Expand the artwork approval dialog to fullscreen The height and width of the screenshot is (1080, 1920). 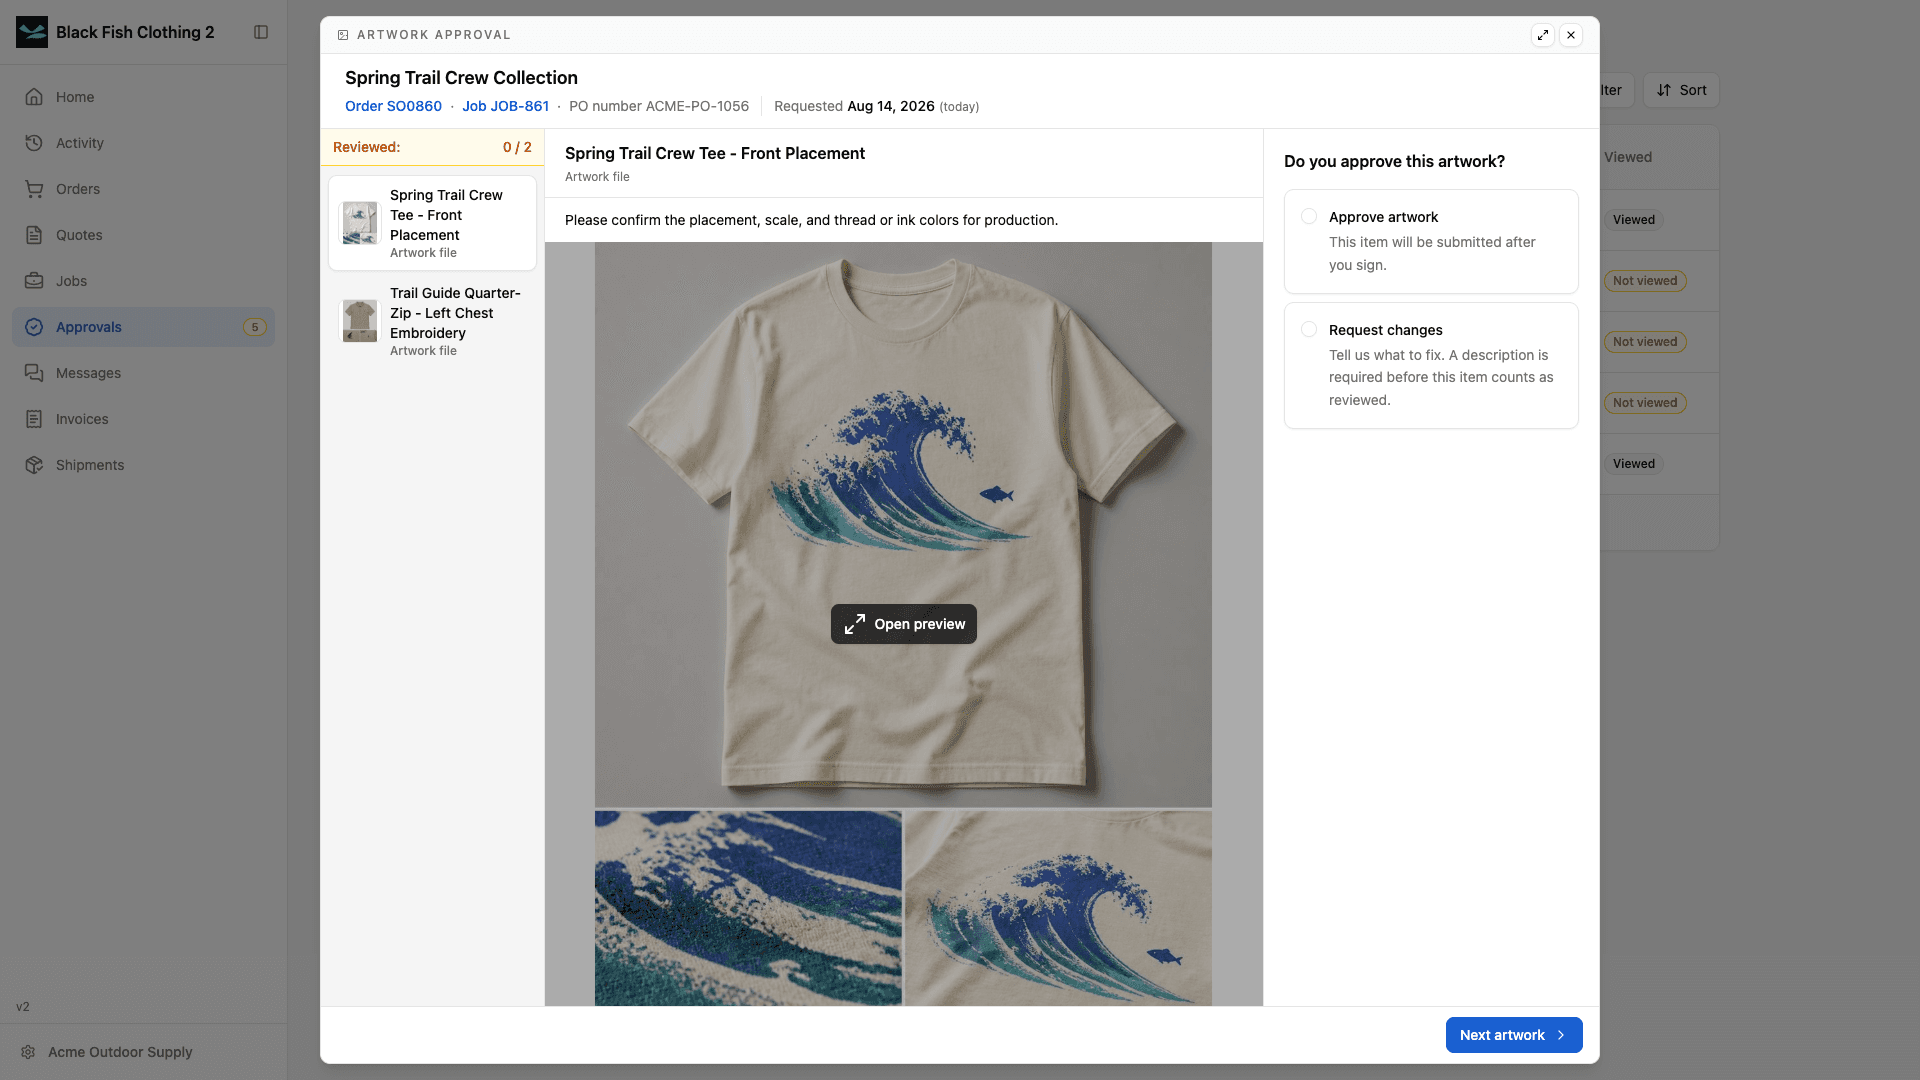tap(1543, 35)
